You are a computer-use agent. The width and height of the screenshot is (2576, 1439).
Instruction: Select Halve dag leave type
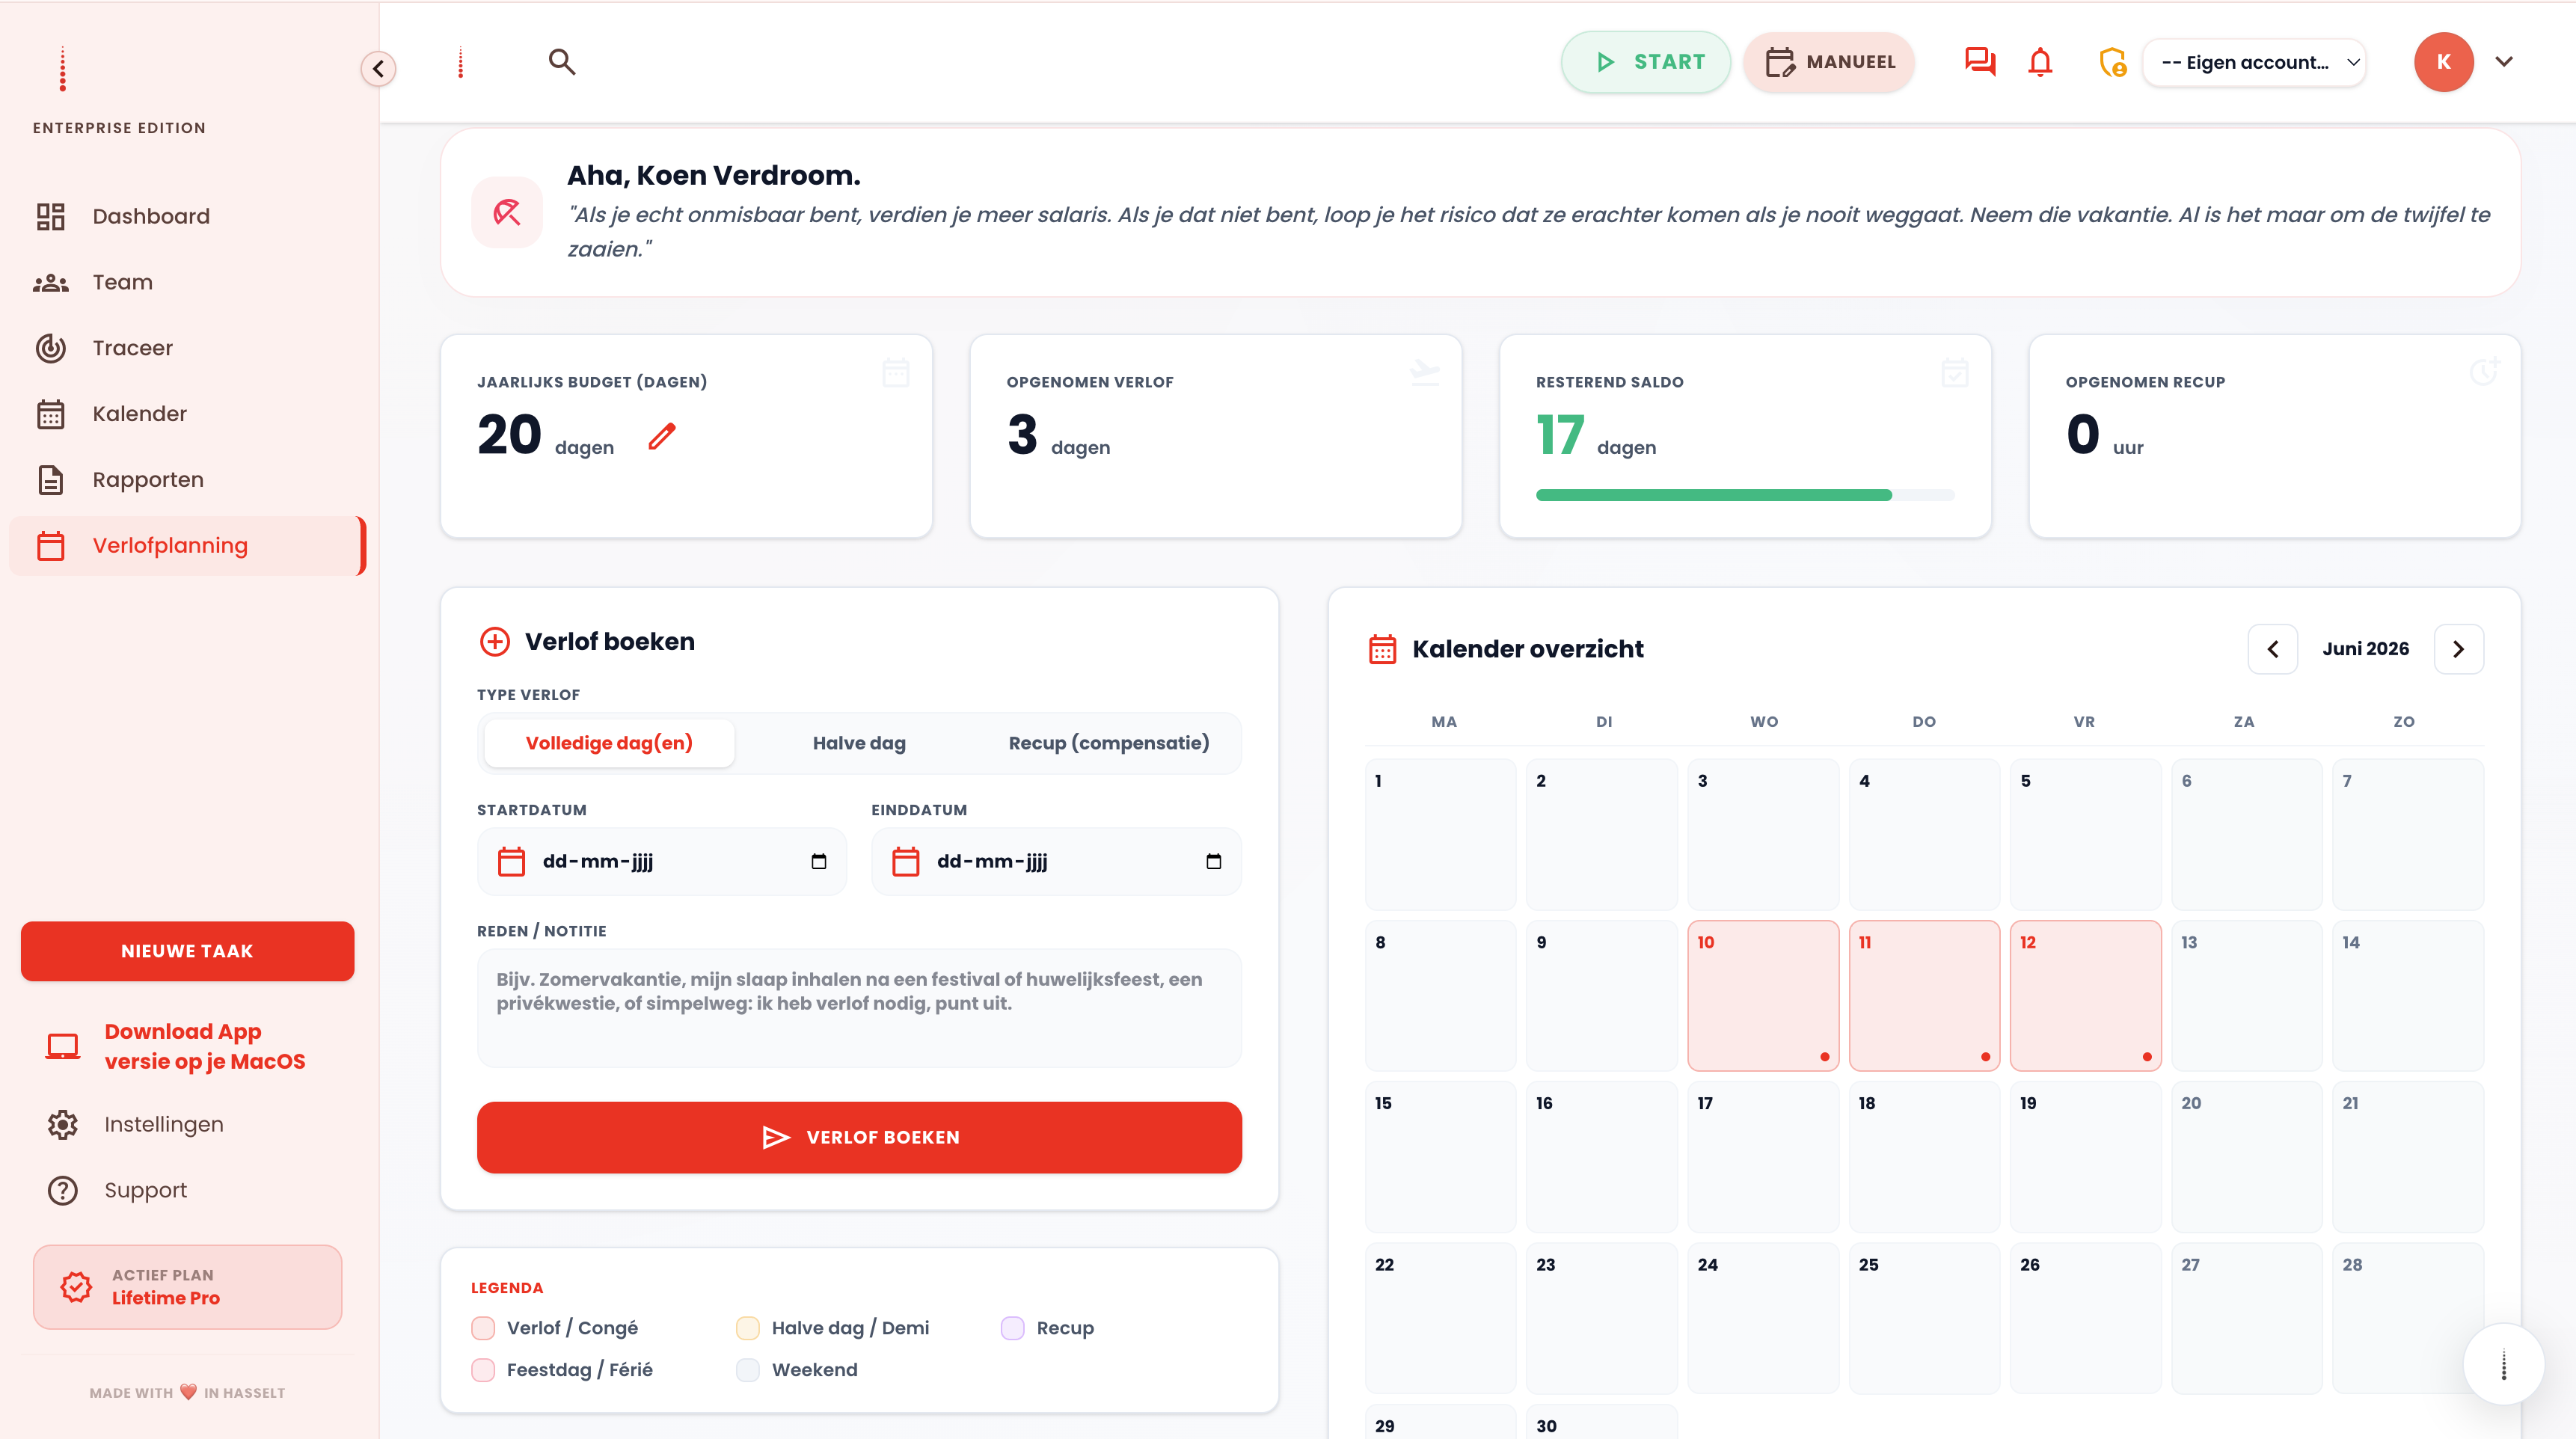[859, 743]
